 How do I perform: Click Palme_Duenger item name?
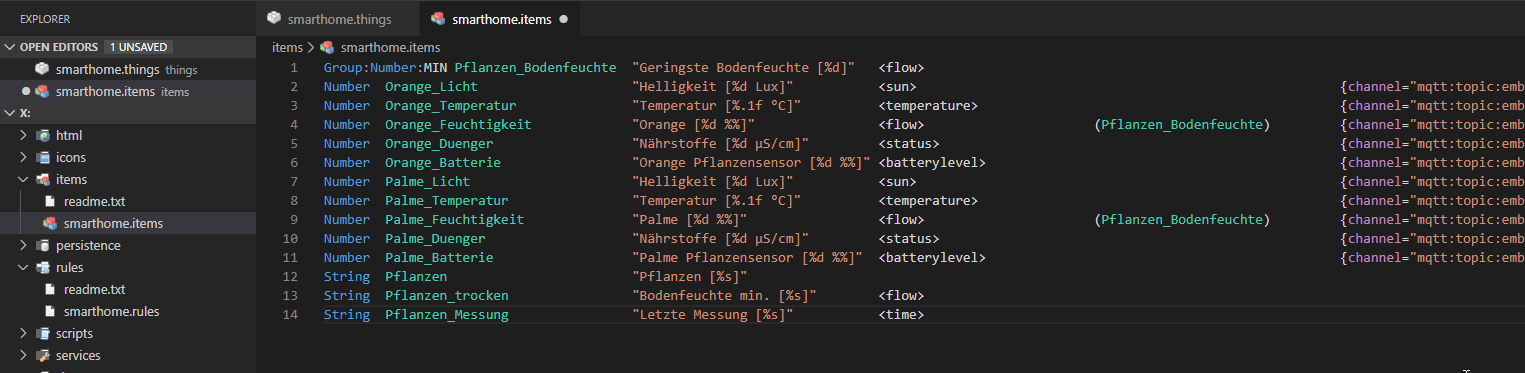coord(435,239)
